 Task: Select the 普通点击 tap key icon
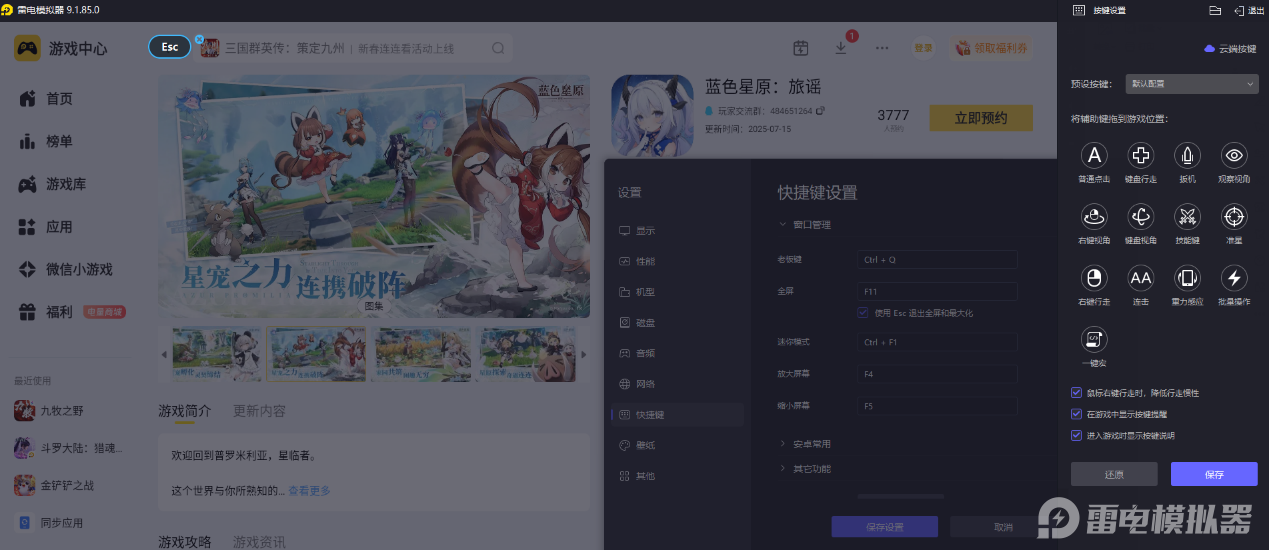coord(1096,155)
